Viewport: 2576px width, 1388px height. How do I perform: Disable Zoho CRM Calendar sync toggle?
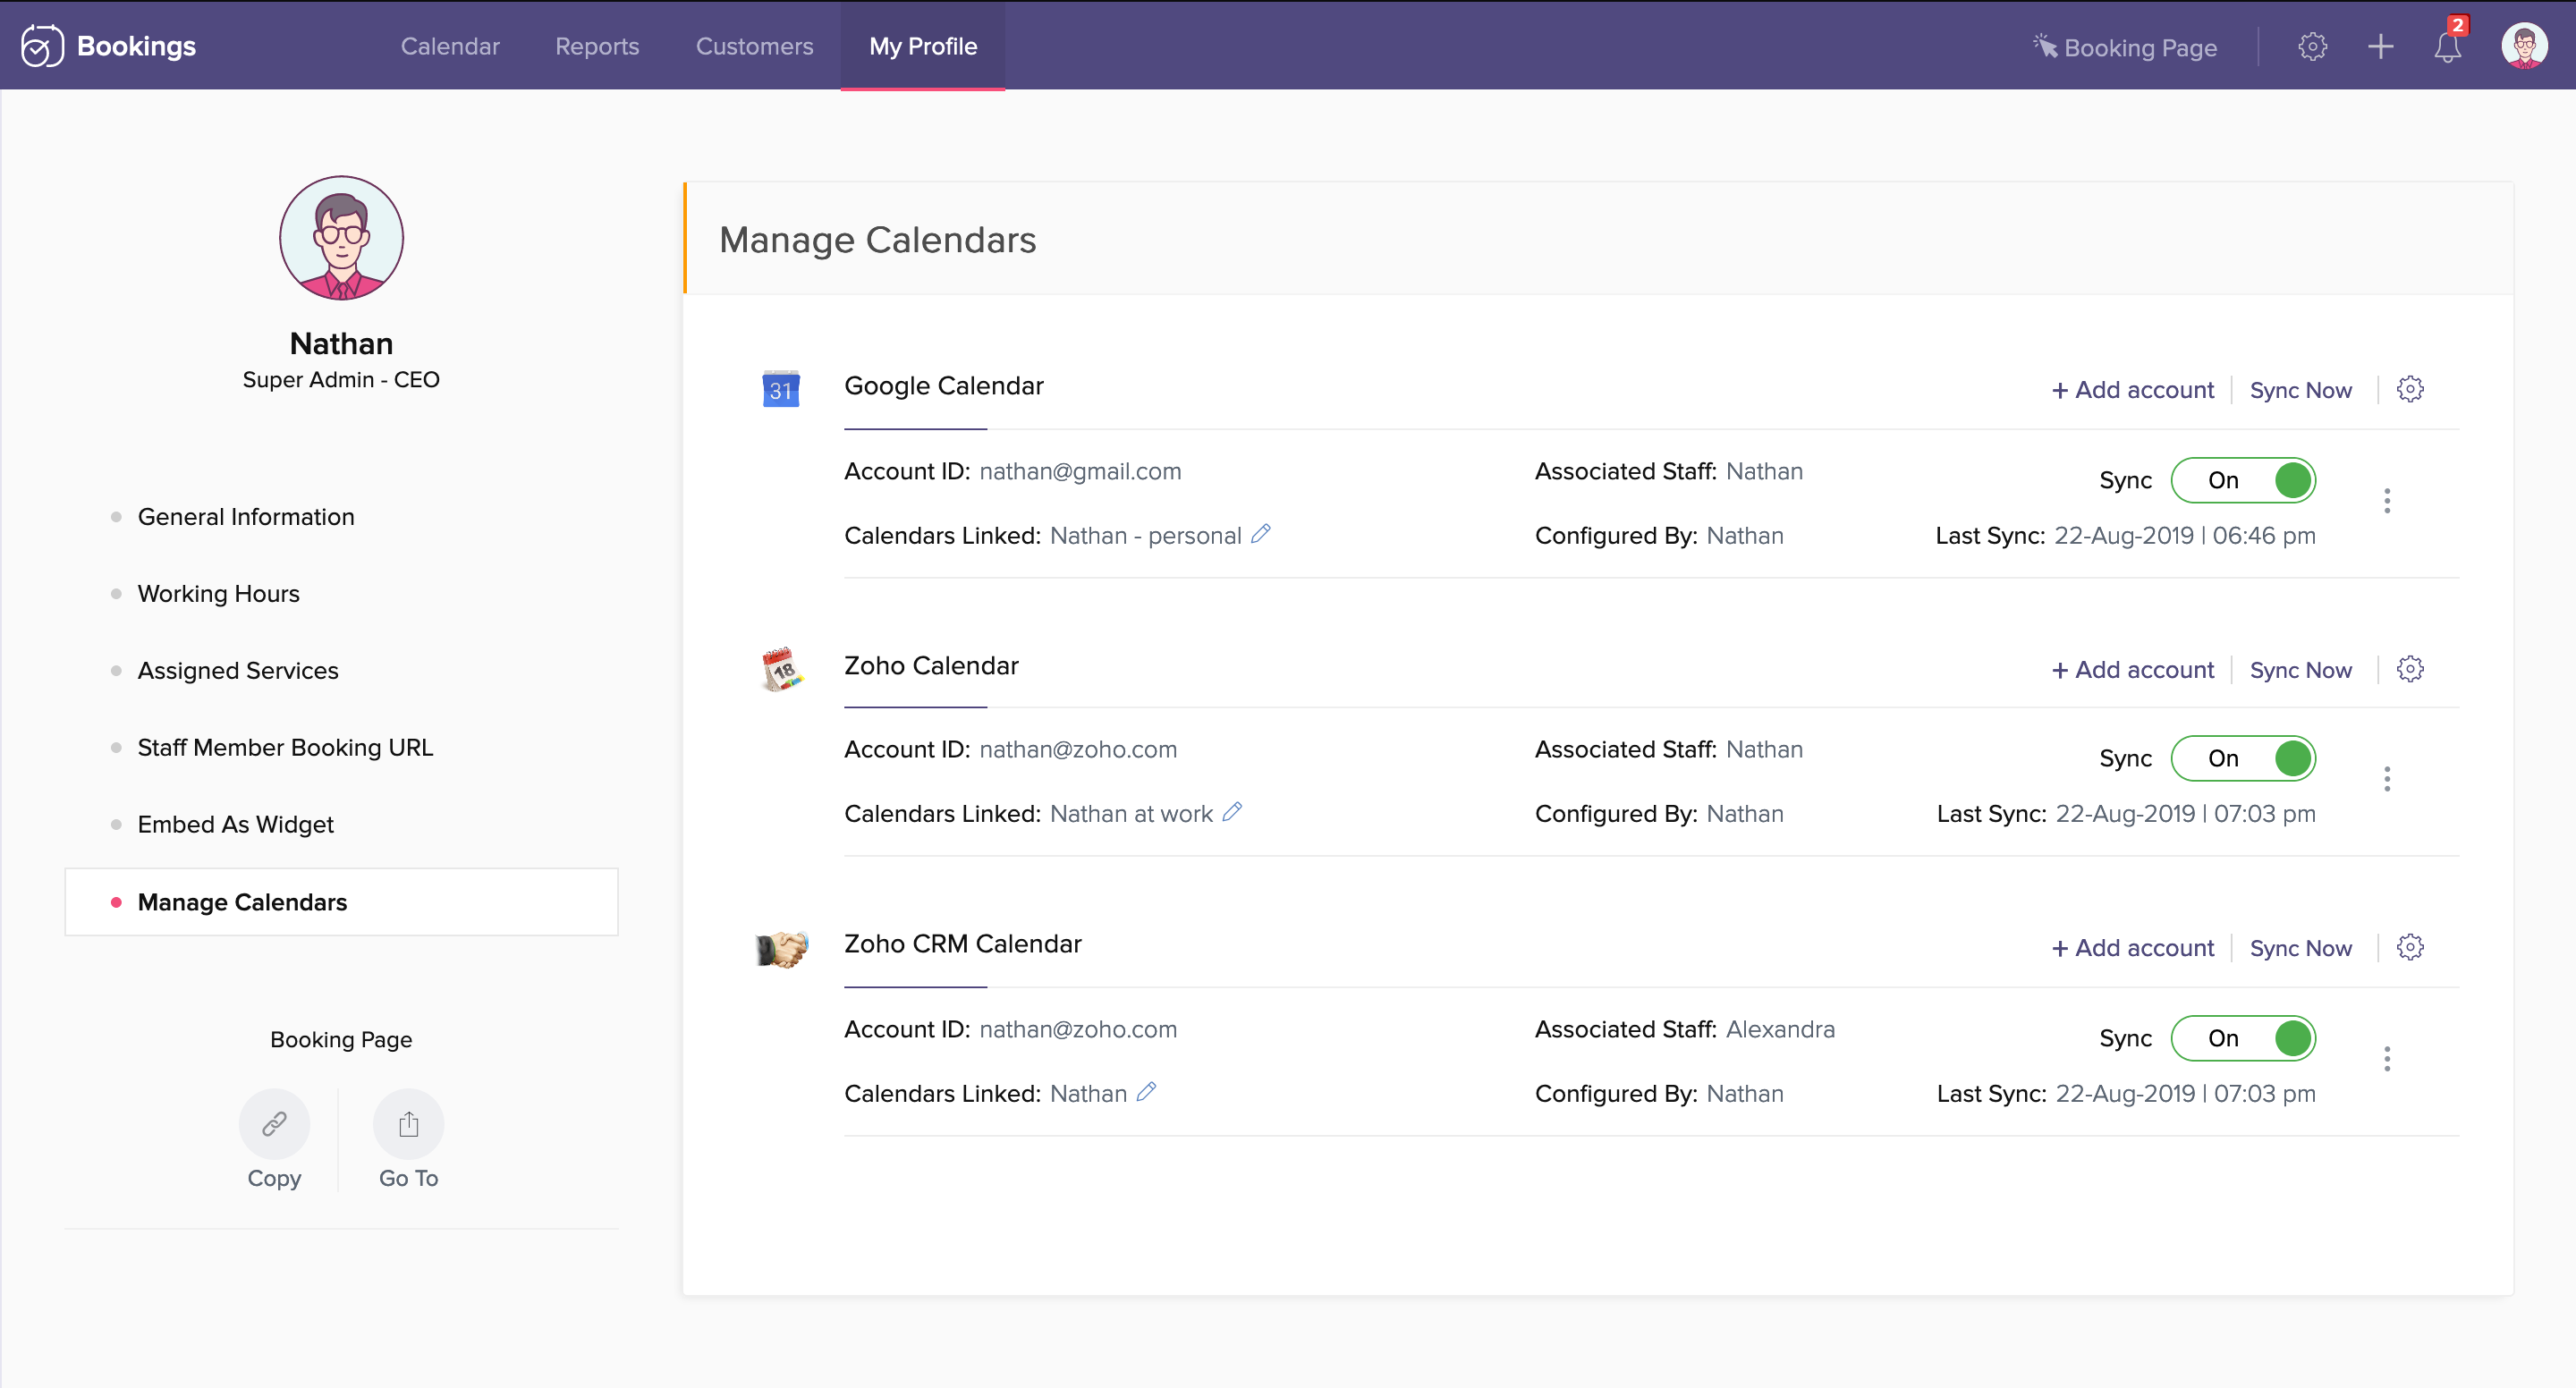click(2243, 1038)
